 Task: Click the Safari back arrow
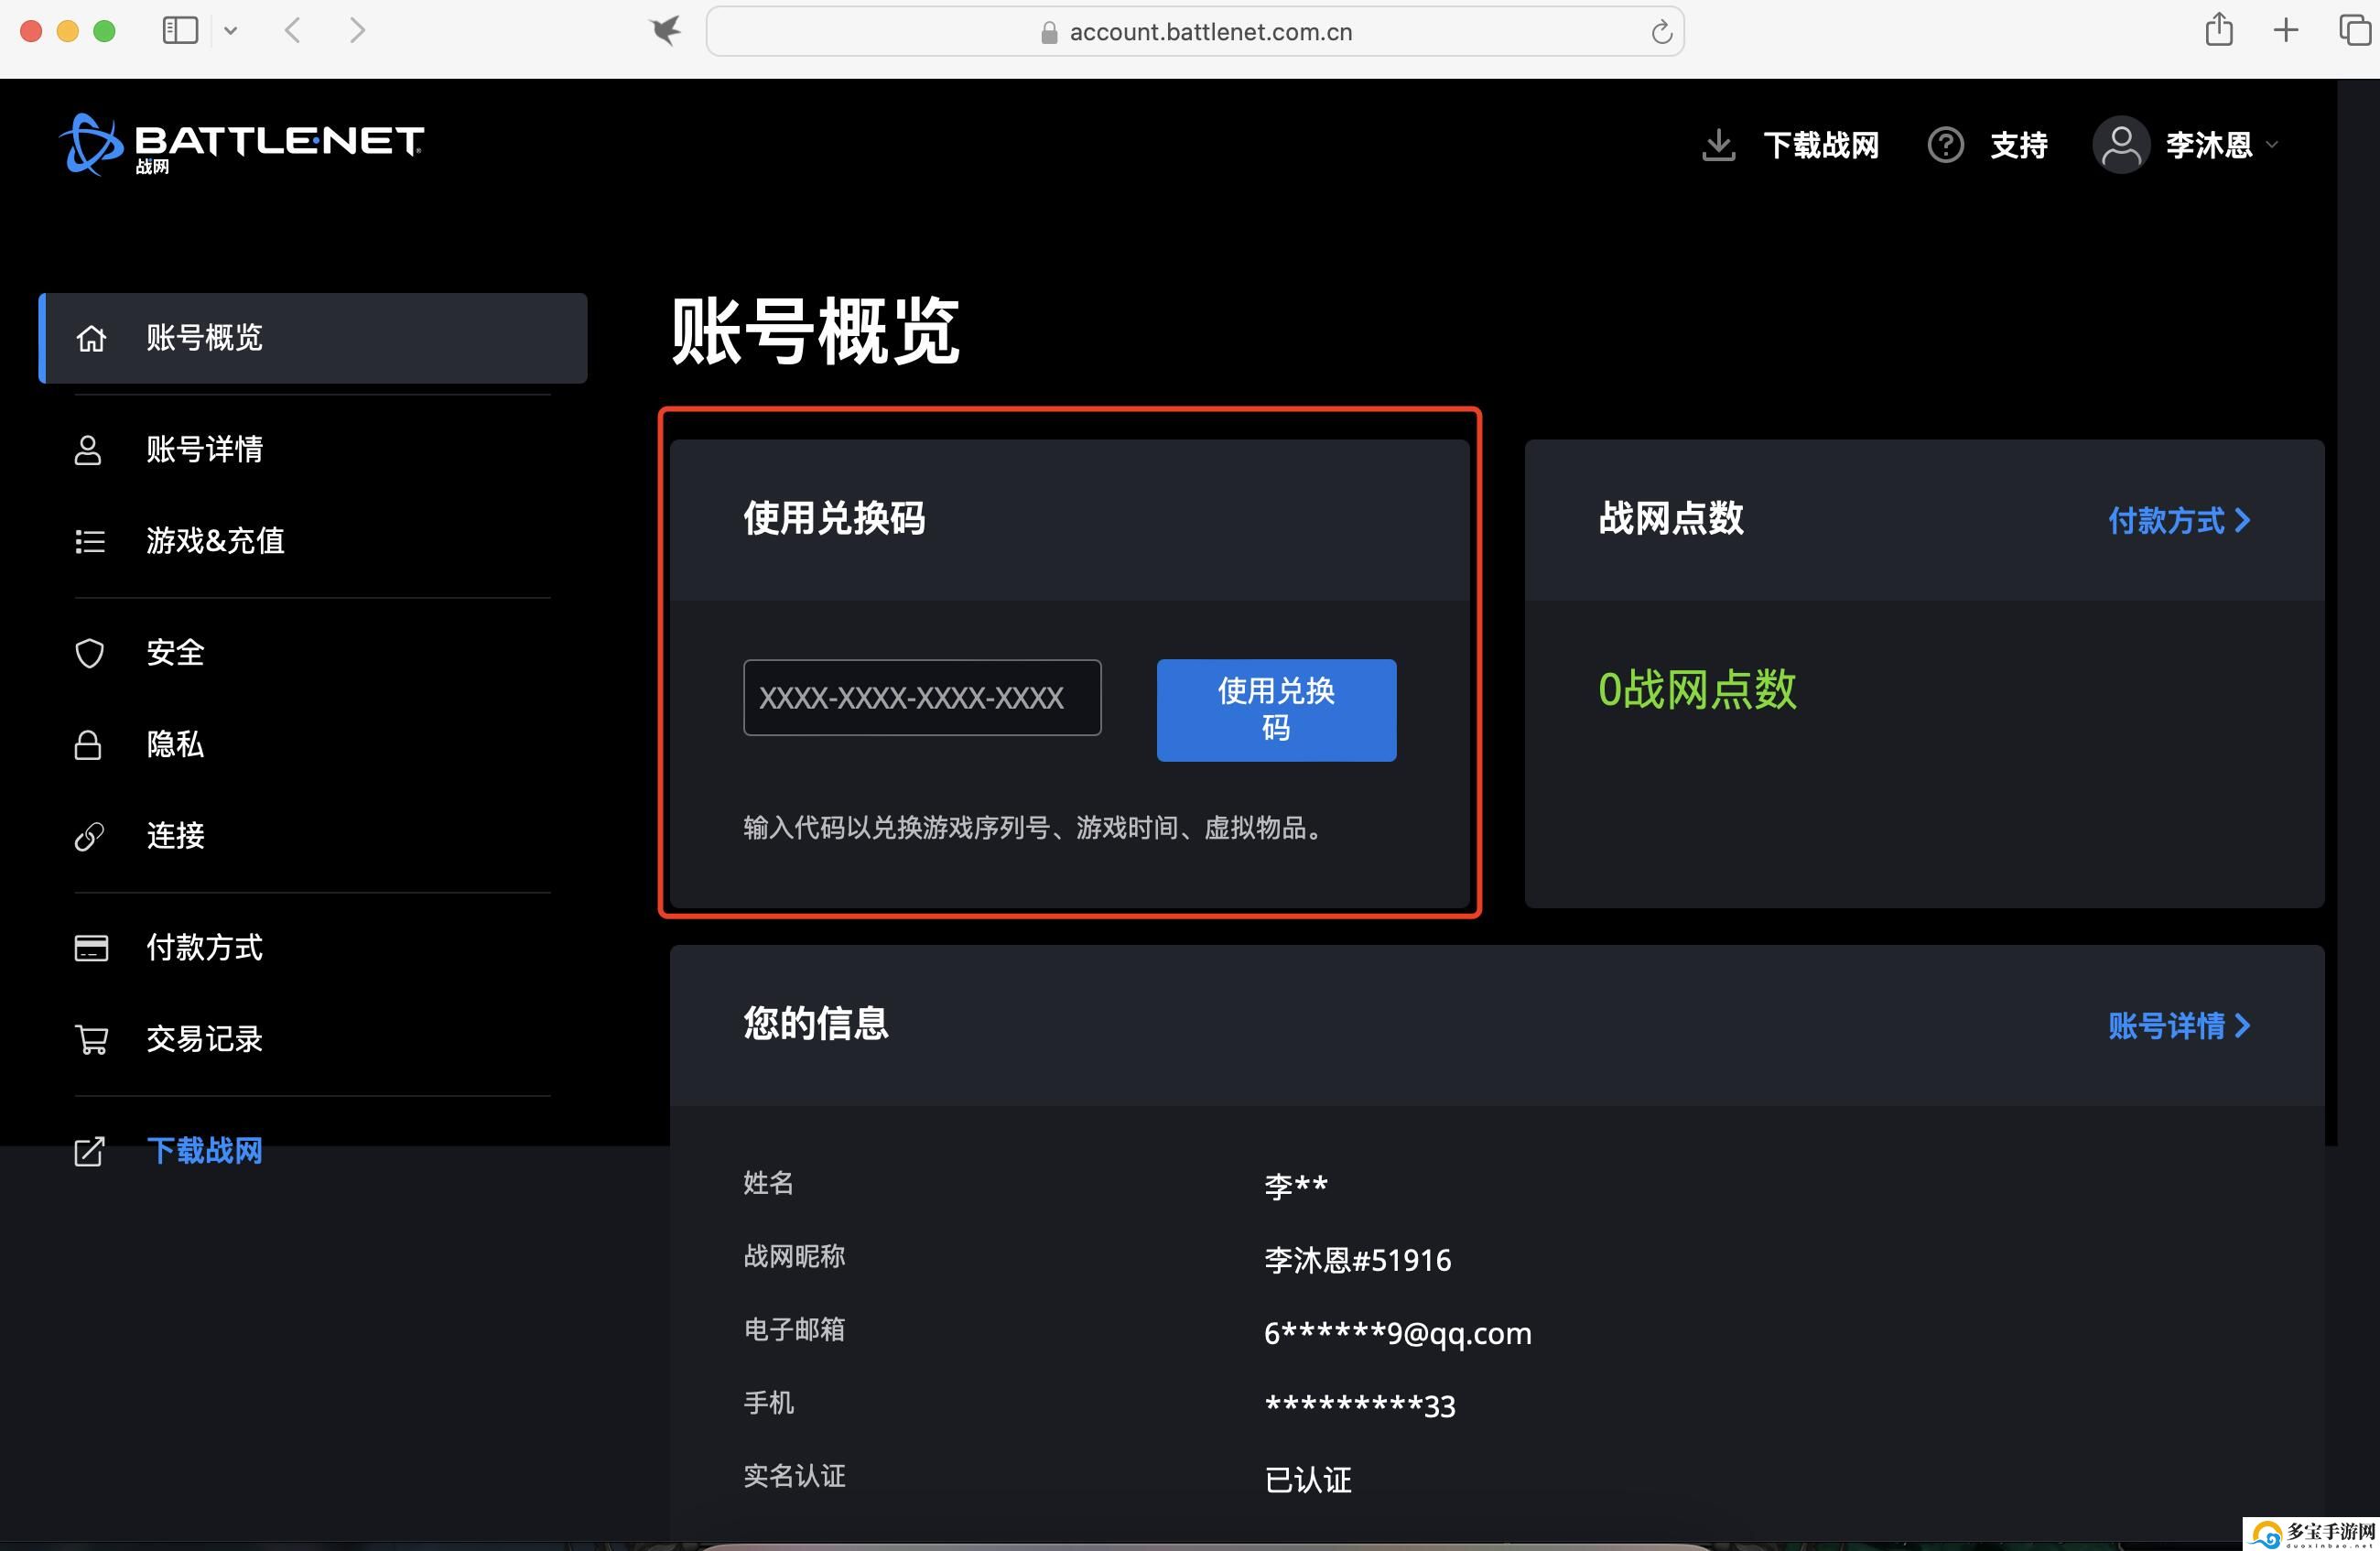tap(293, 31)
